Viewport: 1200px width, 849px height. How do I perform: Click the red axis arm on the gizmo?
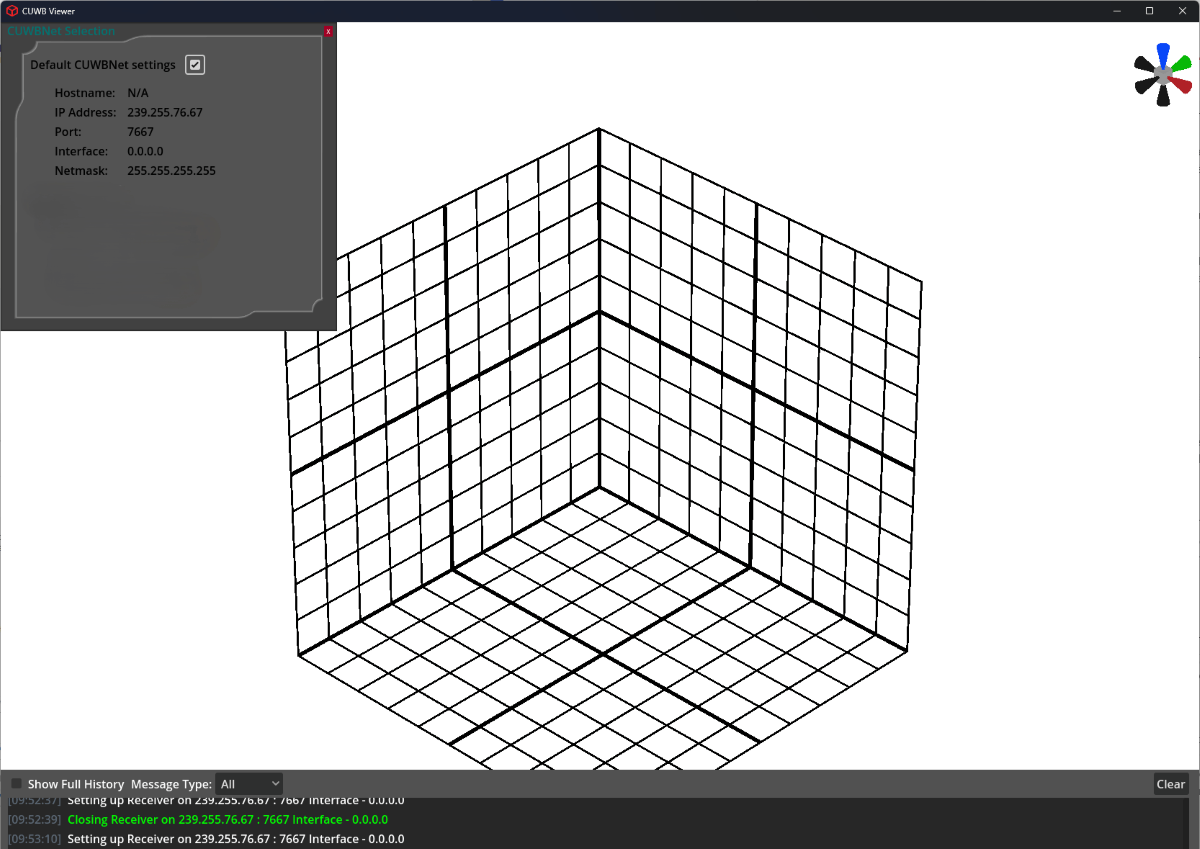(1180, 84)
